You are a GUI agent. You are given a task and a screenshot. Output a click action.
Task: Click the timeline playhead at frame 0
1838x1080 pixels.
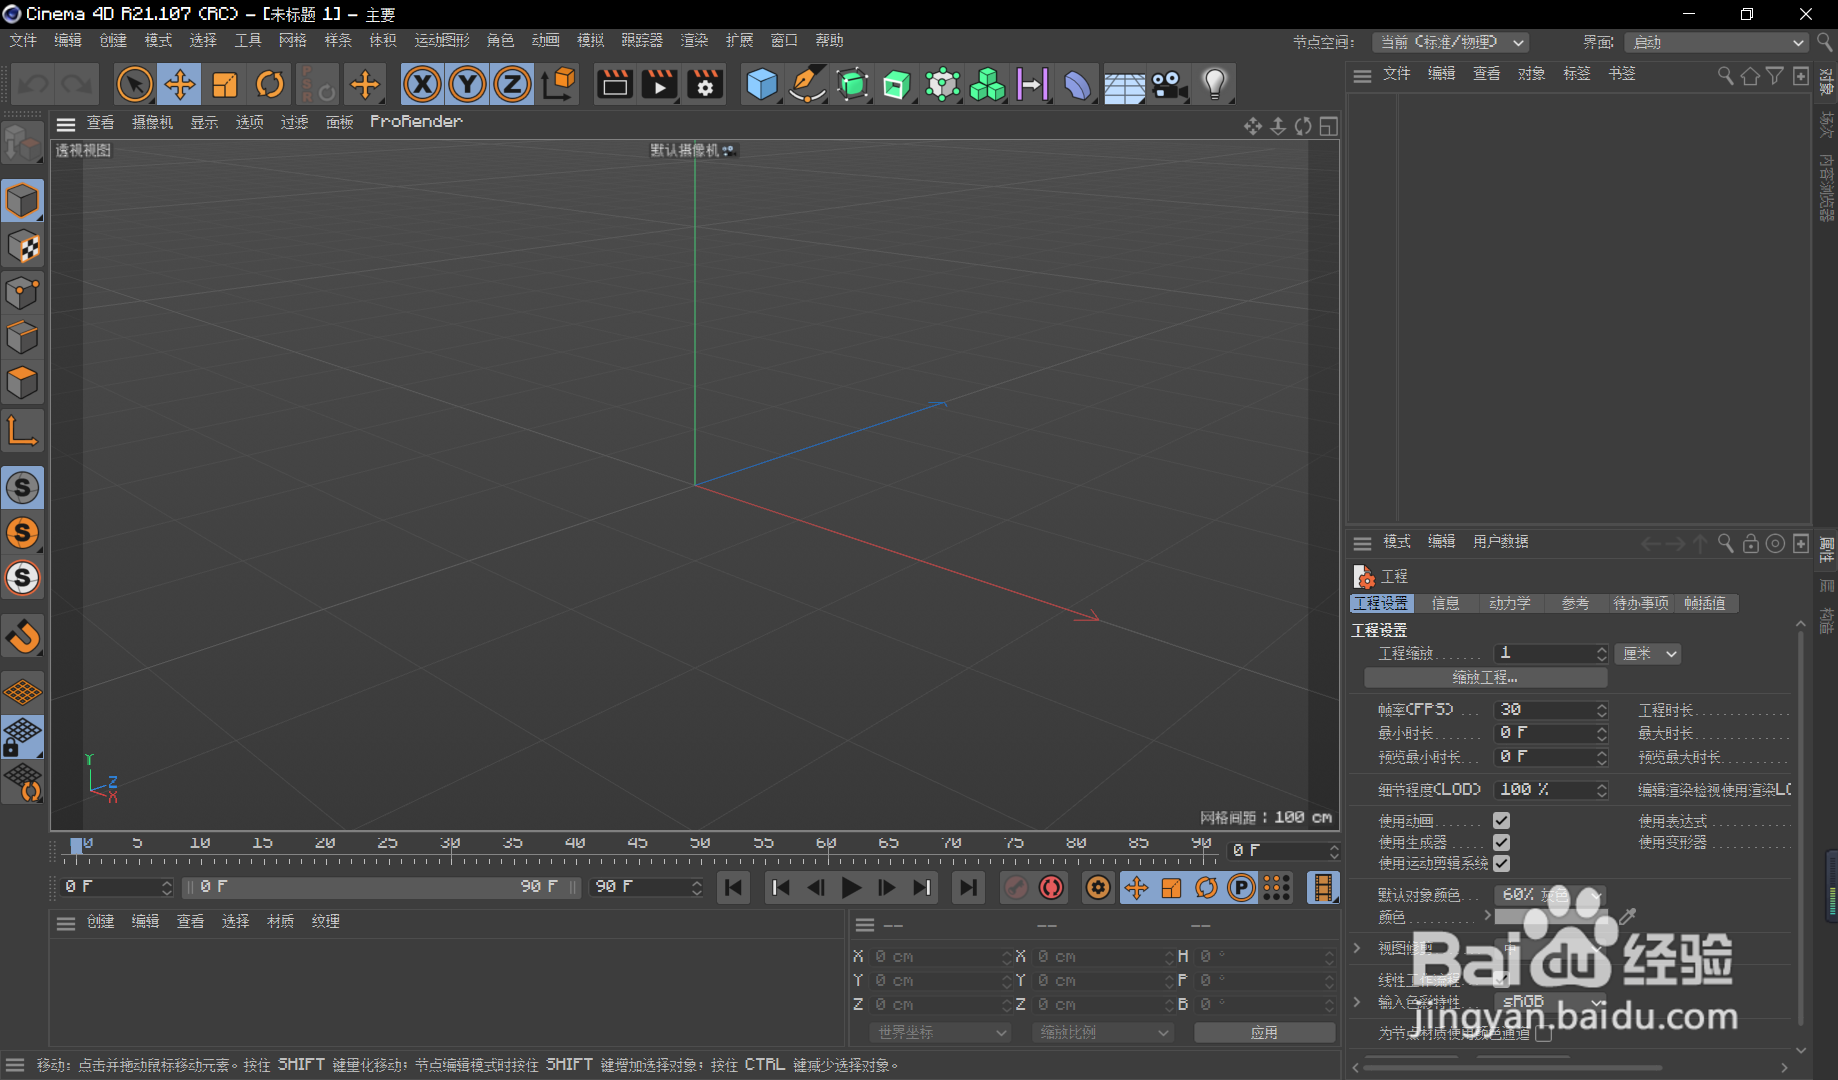click(76, 846)
